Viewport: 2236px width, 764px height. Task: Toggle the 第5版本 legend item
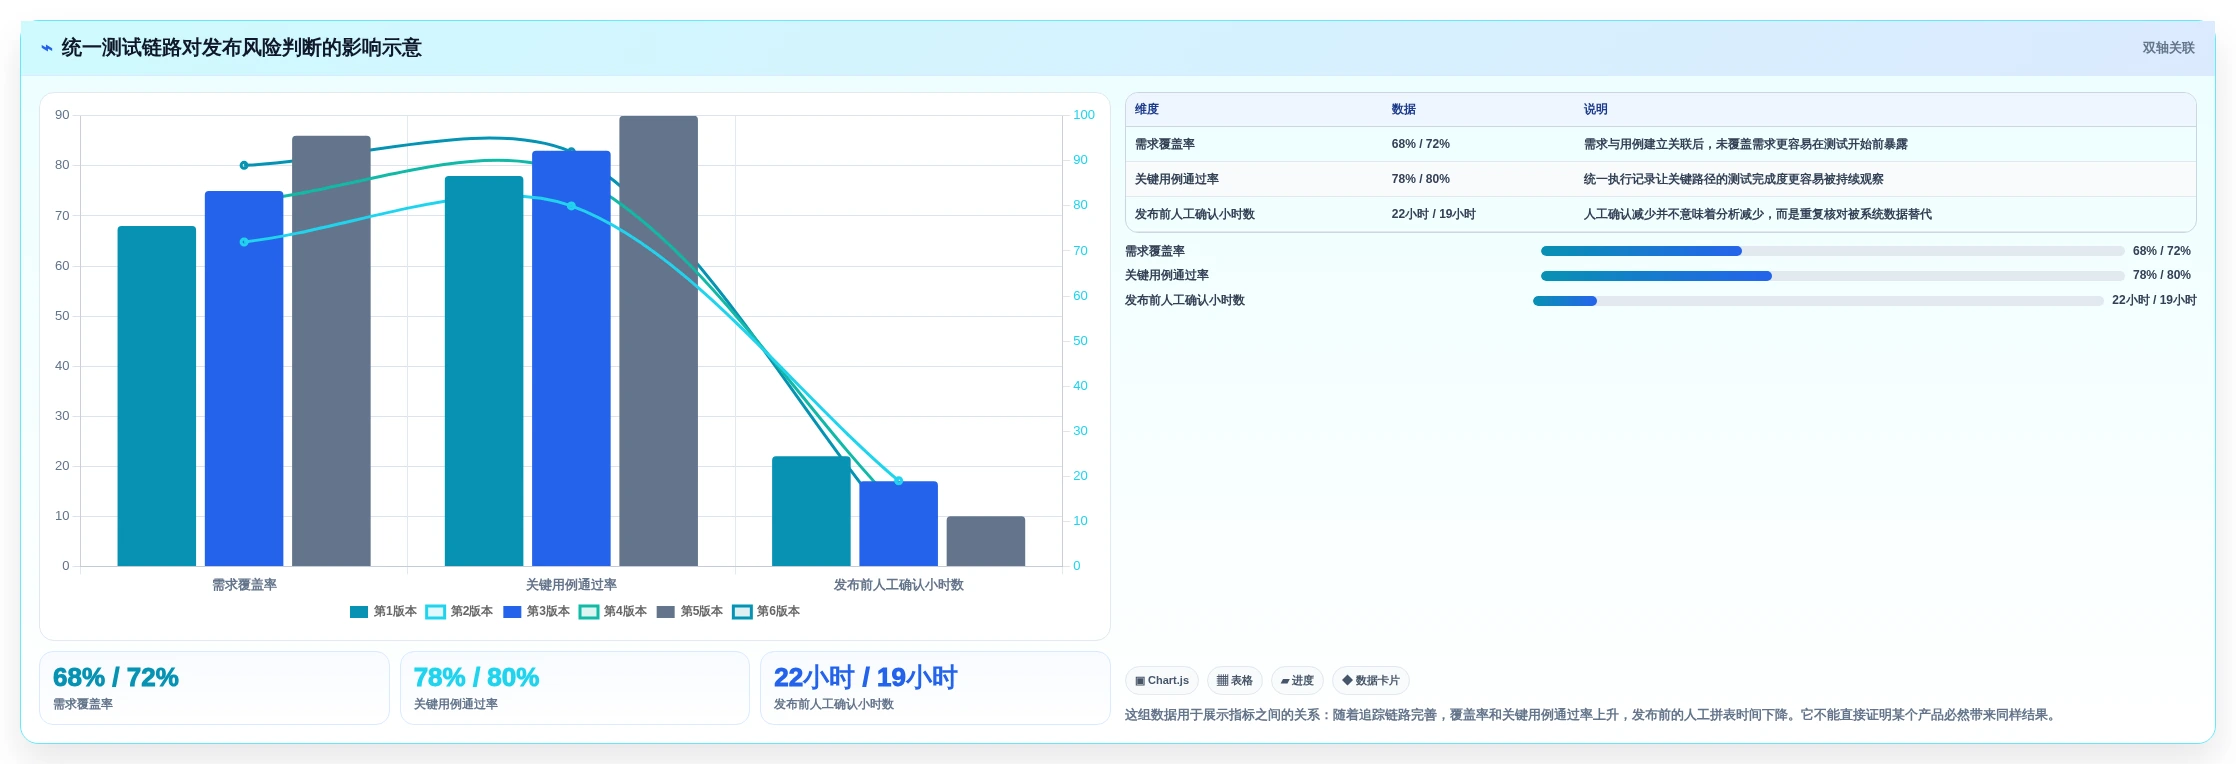(690, 612)
